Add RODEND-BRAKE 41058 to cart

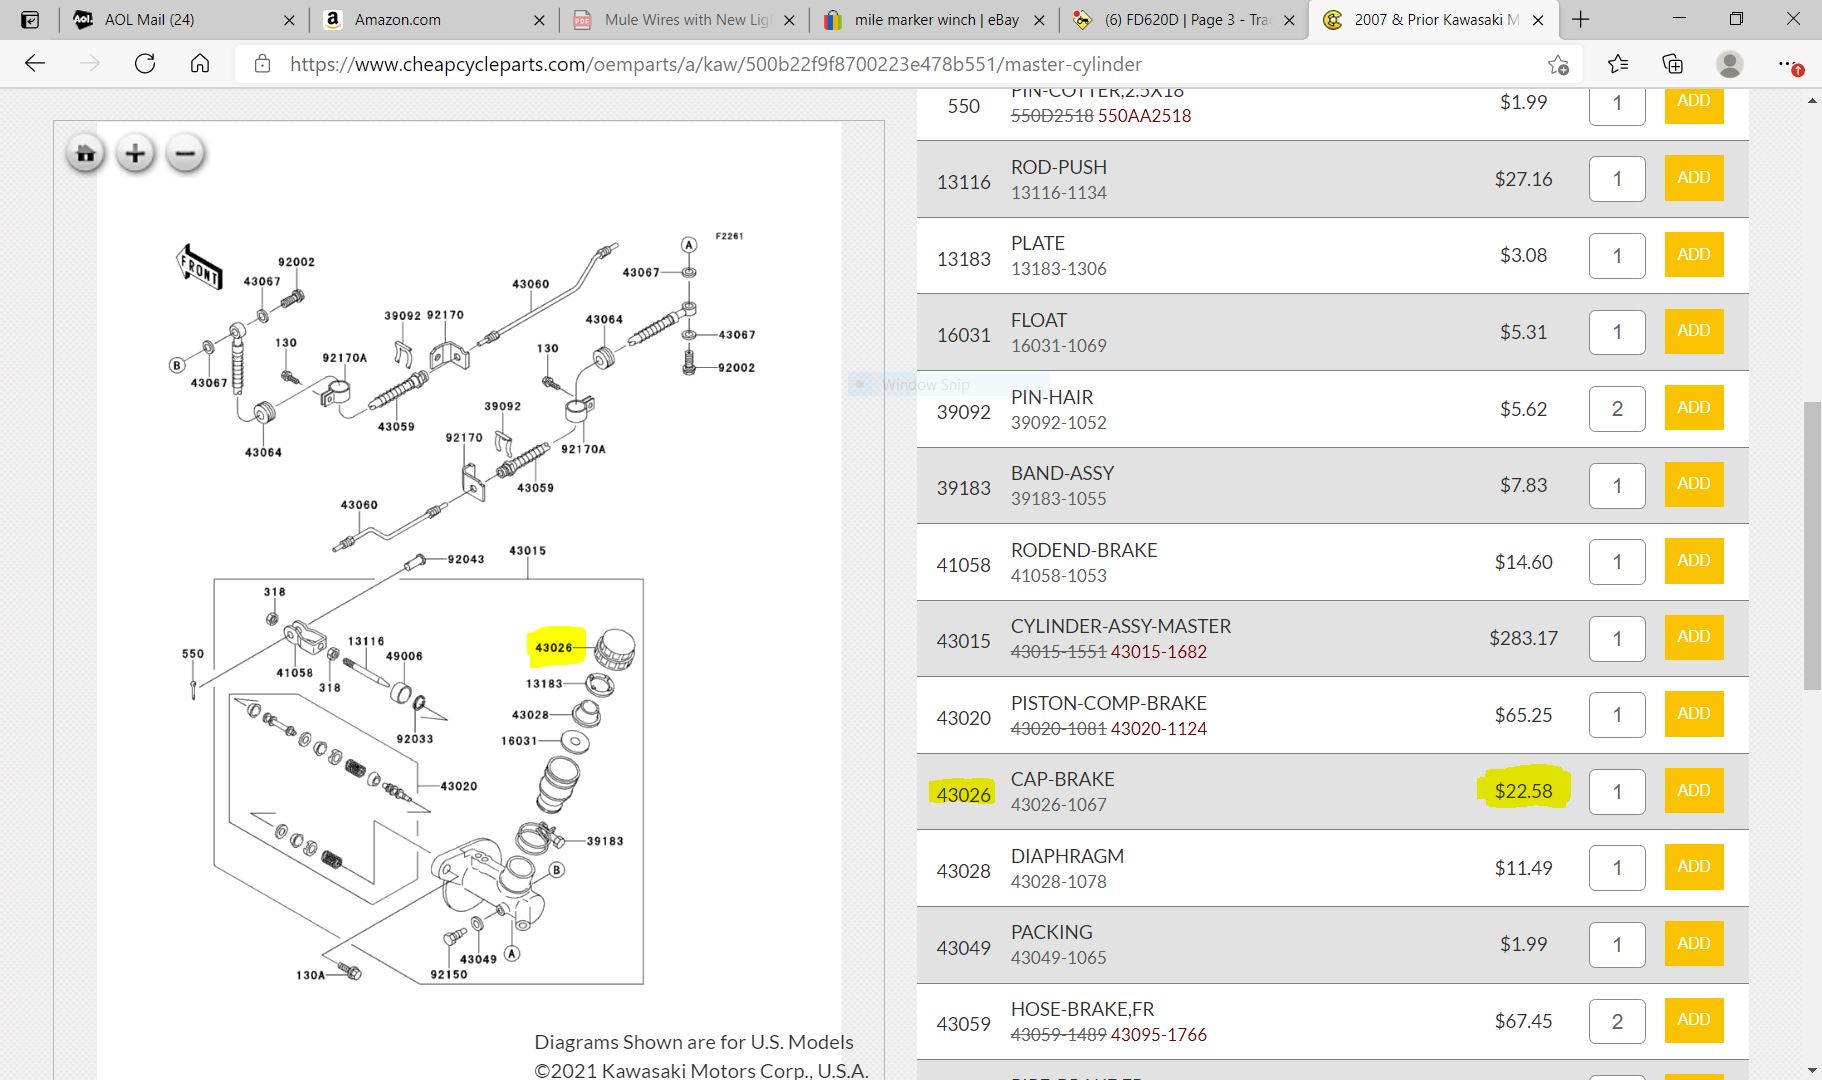tap(1693, 561)
